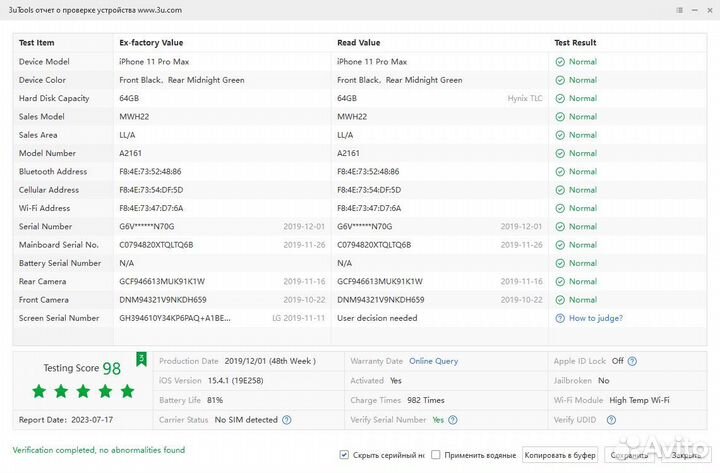Click question icon beside Verify Serial Number
The width and height of the screenshot is (720, 473).
click(453, 420)
